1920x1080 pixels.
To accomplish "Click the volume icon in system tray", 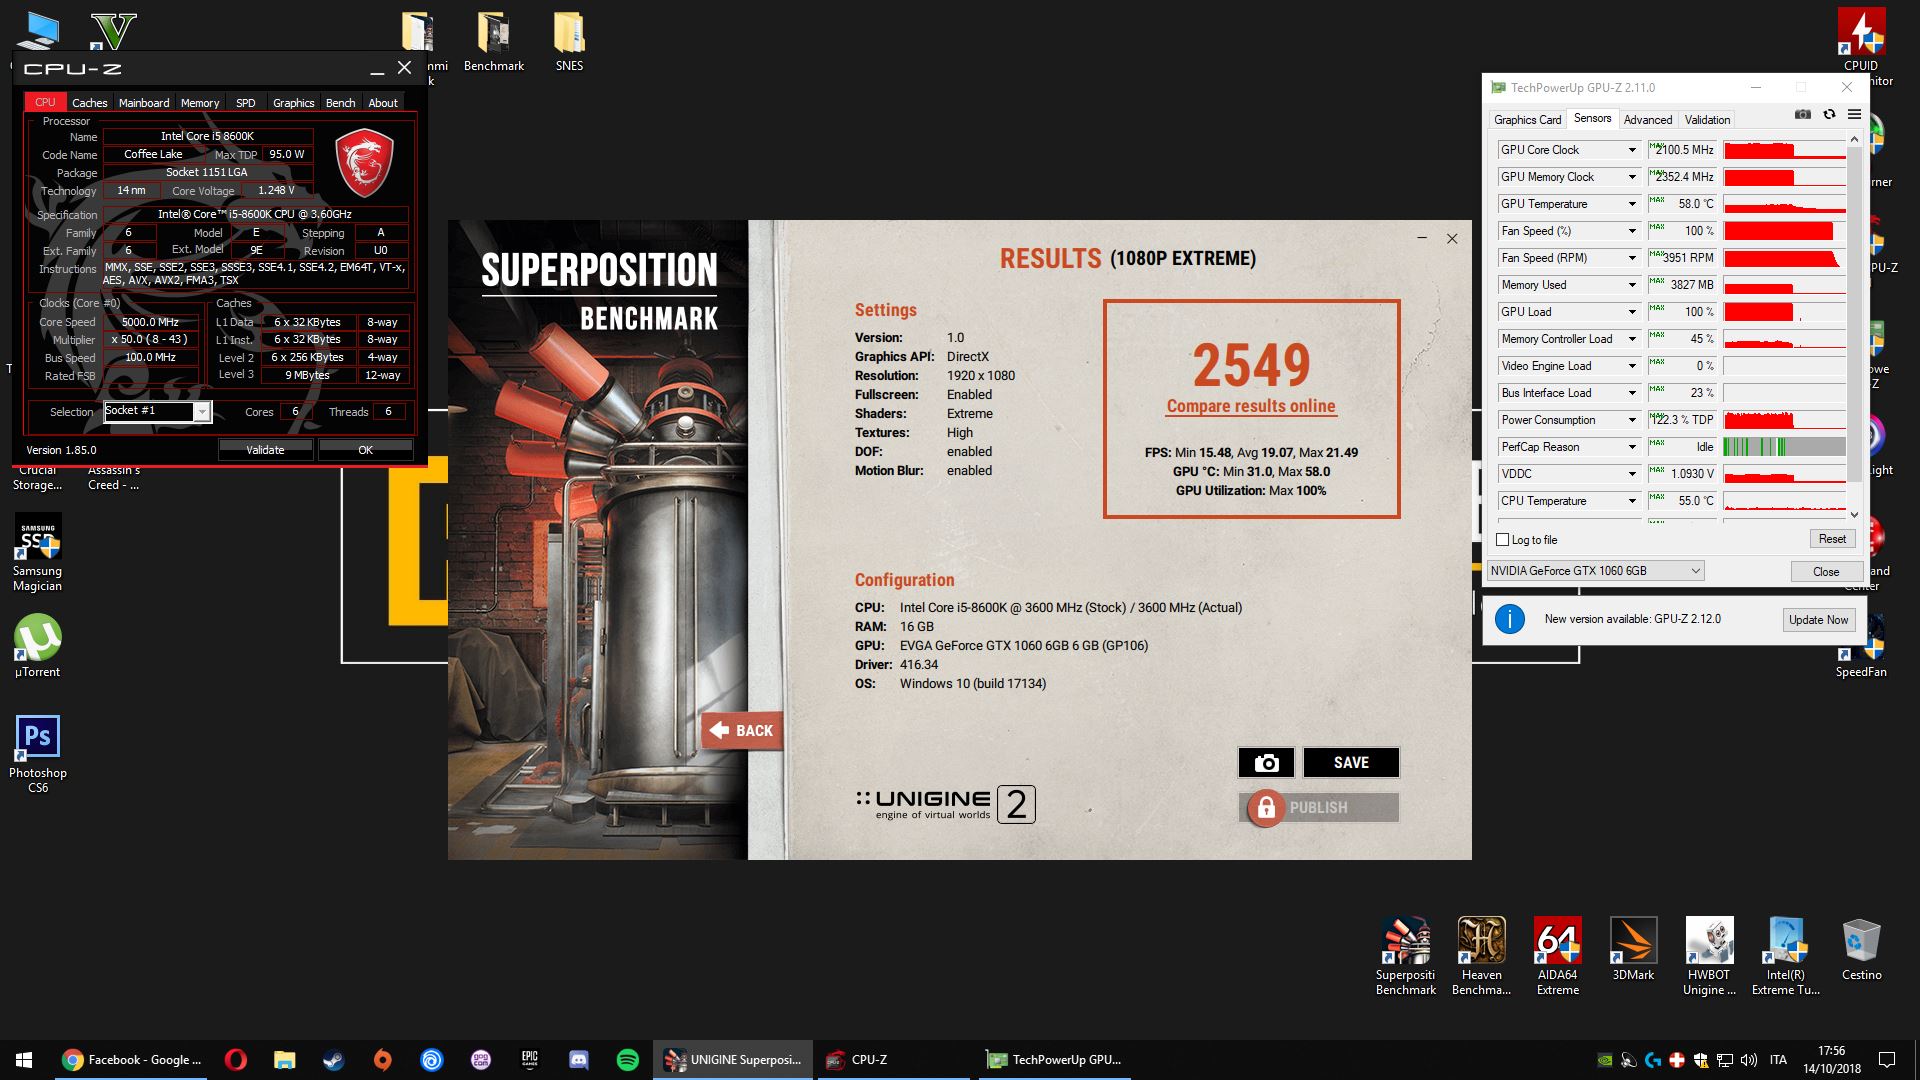I will click(1748, 1060).
